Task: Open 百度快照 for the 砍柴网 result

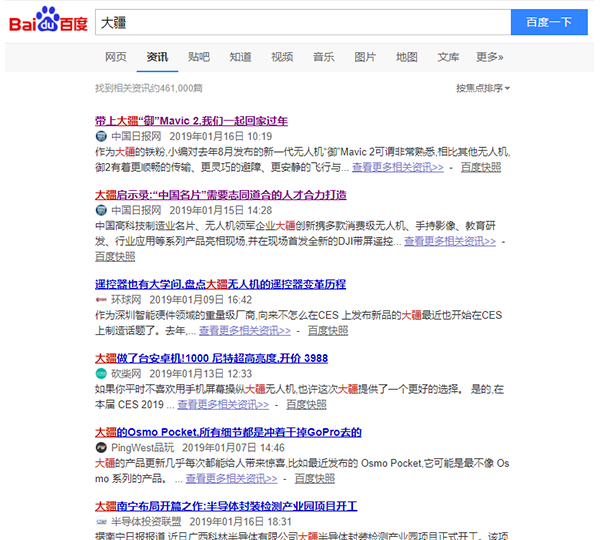Action: coord(306,404)
